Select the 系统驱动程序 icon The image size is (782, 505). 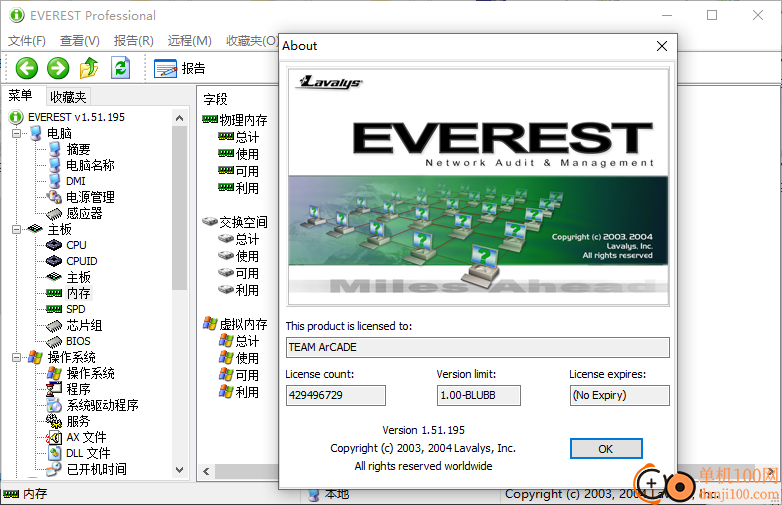click(54, 405)
